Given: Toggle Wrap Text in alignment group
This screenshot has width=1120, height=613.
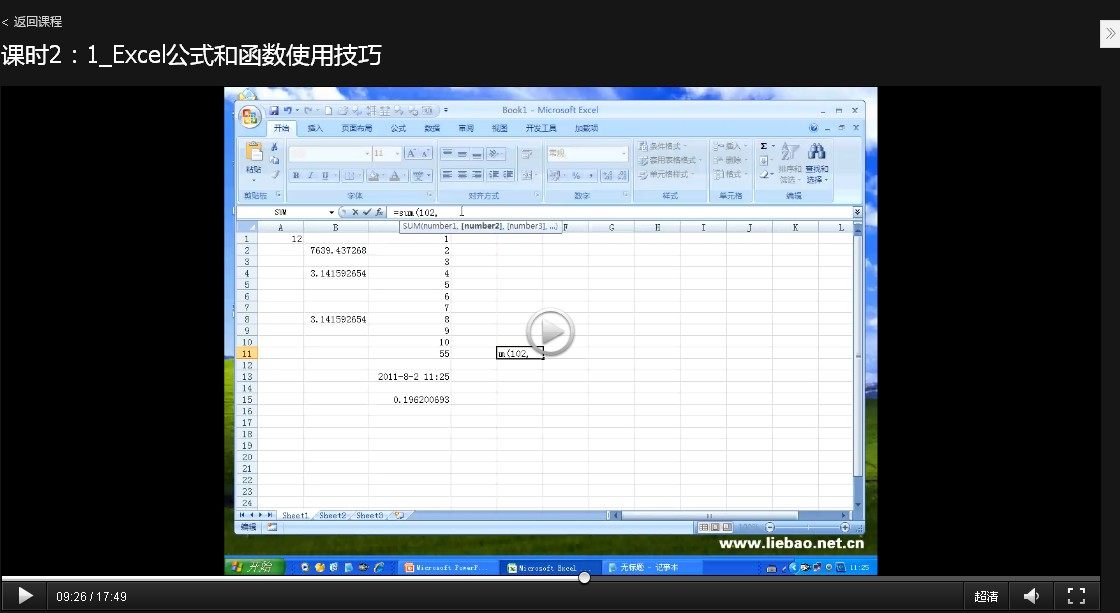Looking at the screenshot, I should [x=527, y=154].
